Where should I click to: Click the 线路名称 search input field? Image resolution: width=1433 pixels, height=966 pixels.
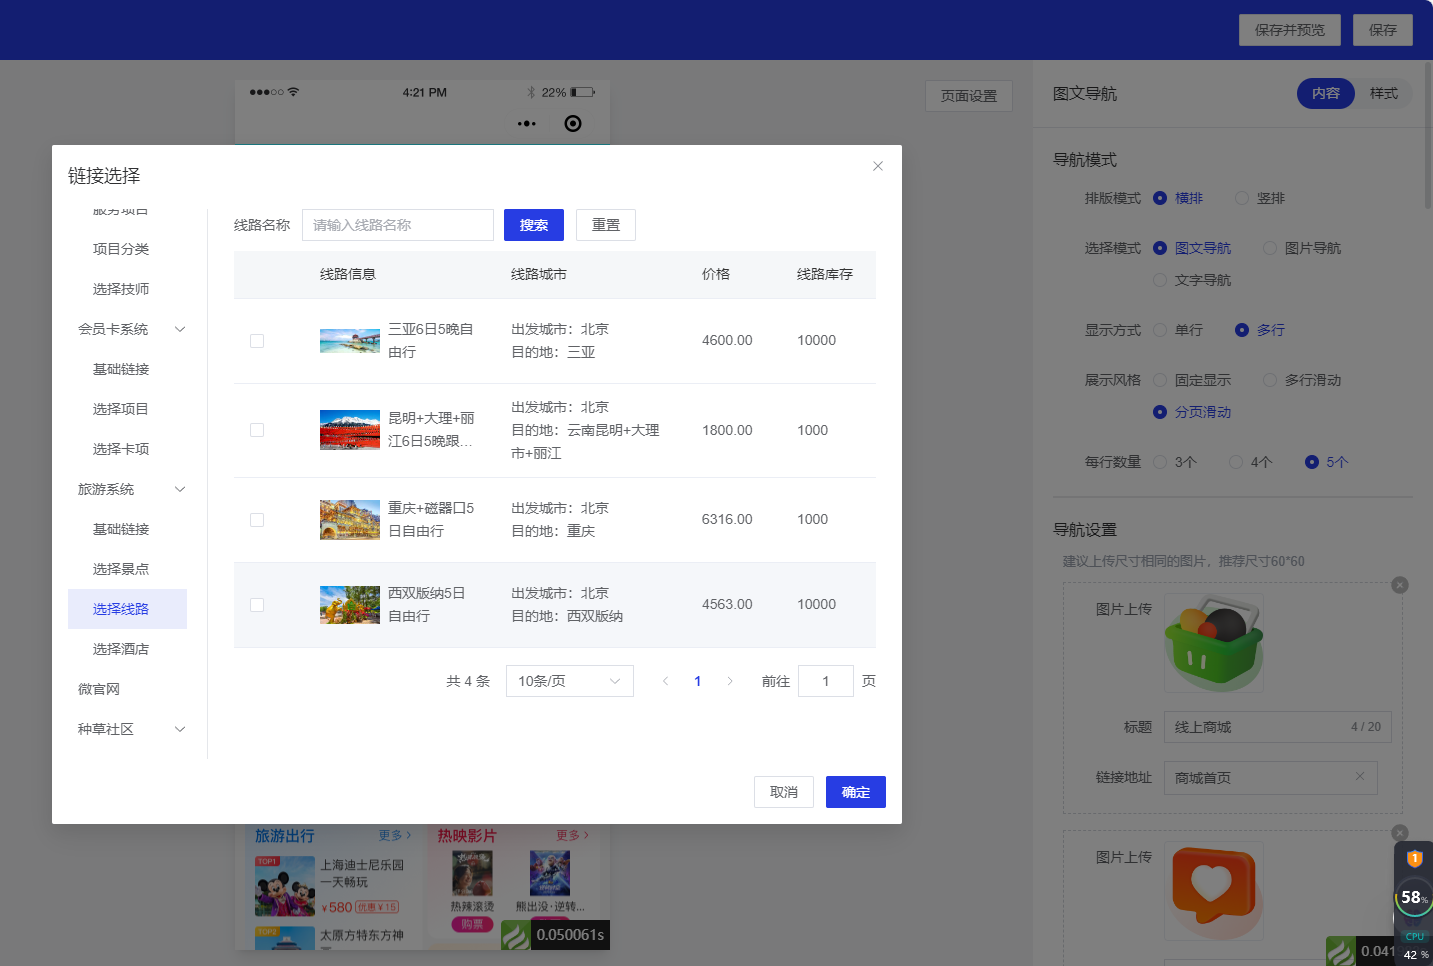click(397, 225)
